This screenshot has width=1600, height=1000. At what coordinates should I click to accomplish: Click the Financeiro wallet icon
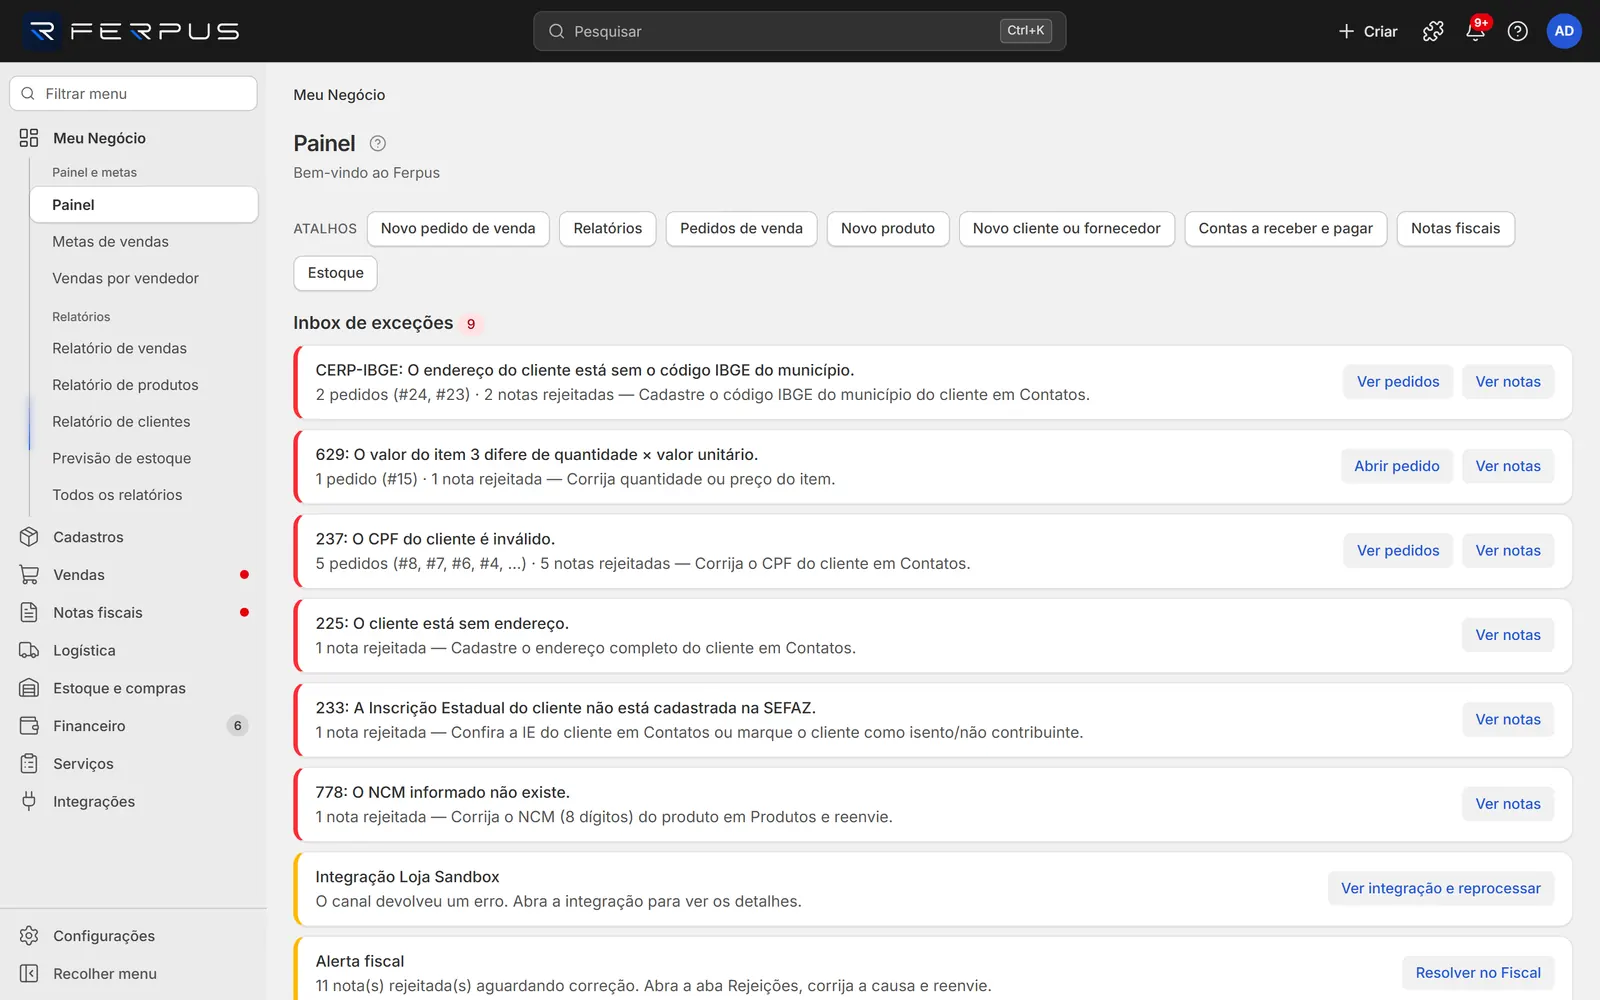click(x=29, y=726)
